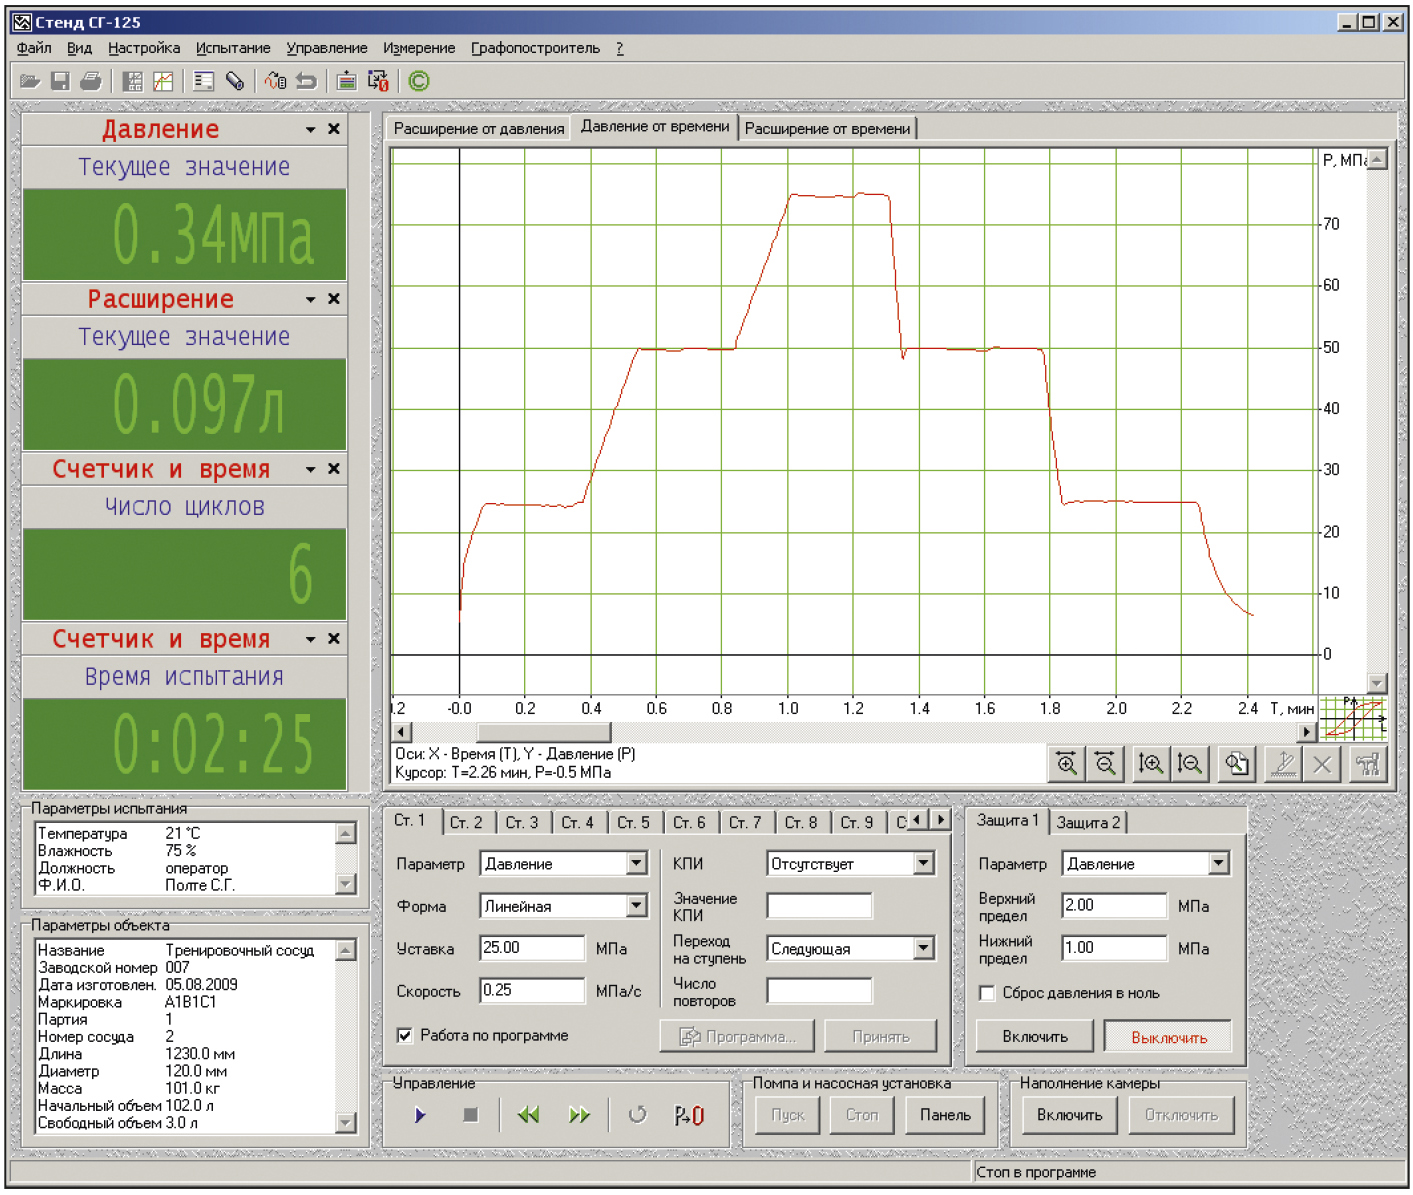Open the 'Переход на ступень' Следующая dropdown

(x=924, y=948)
